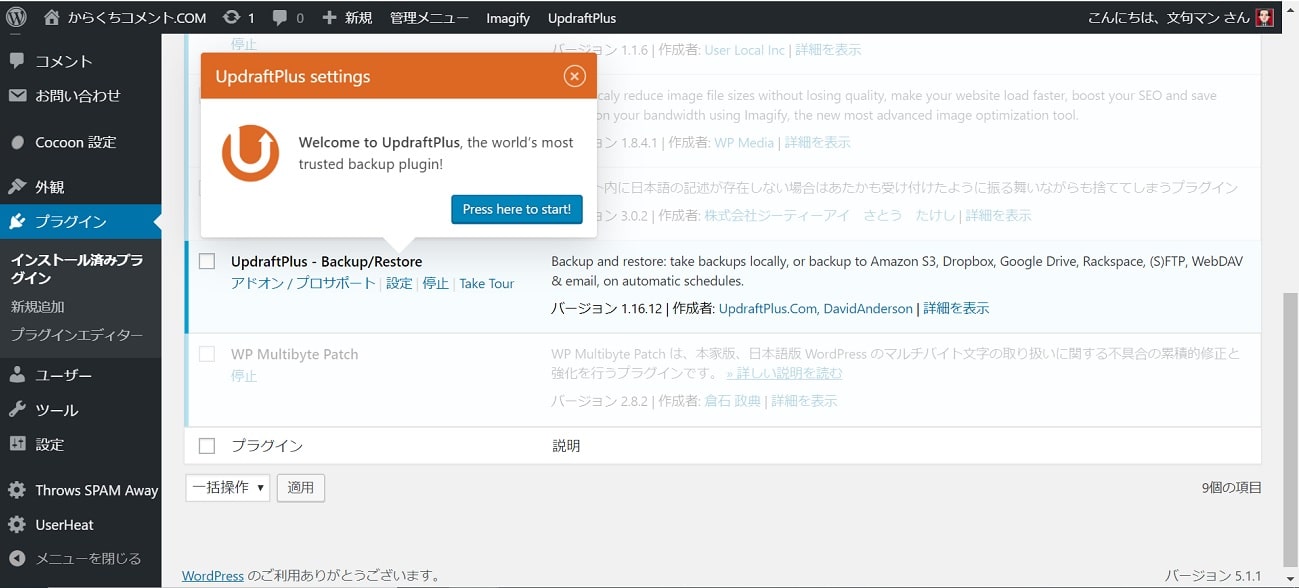
Task: Expand the 管理メニュー admin bar menu
Action: [x=429, y=17]
